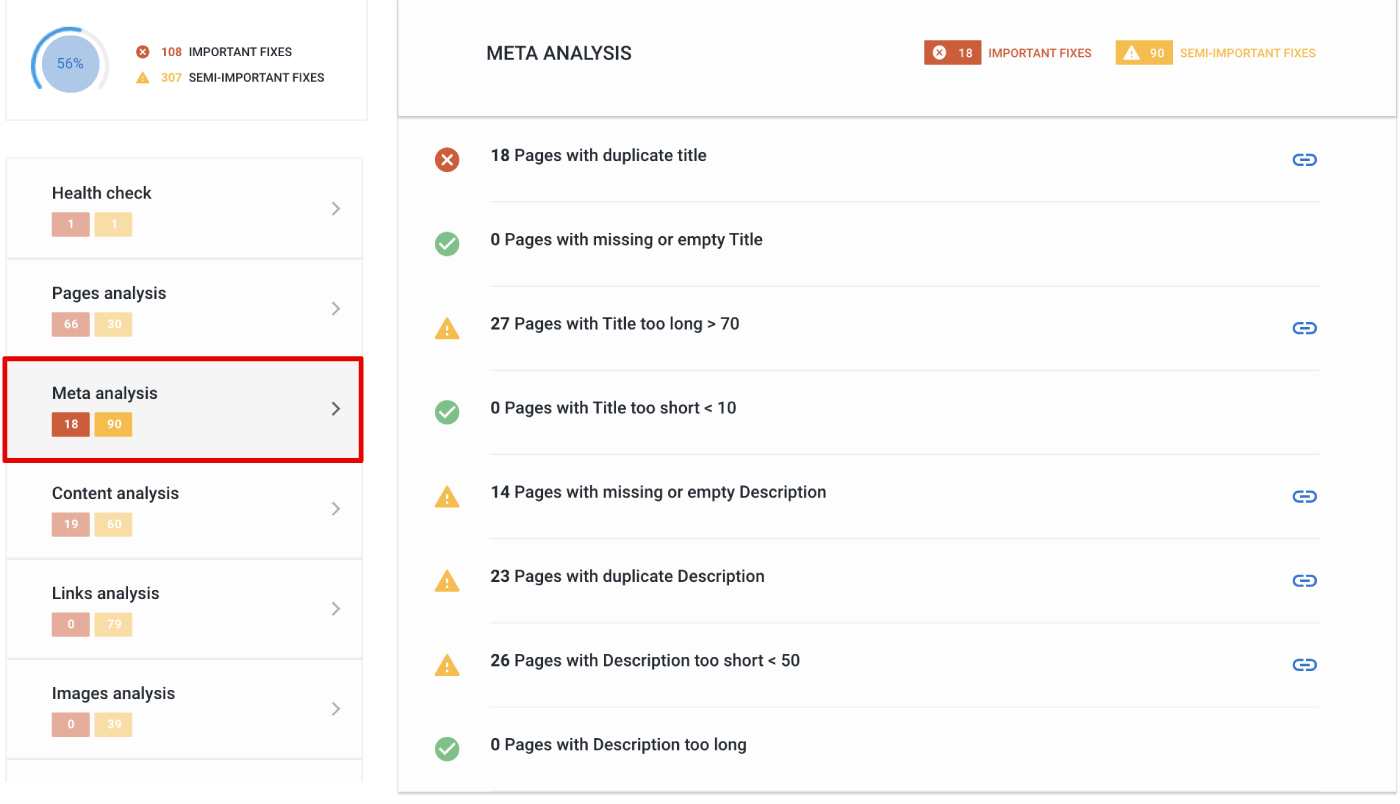Image resolution: width=1400 pixels, height=804 pixels.
Task: Click 0 Pages with Description too long text
Action: [x=618, y=744]
